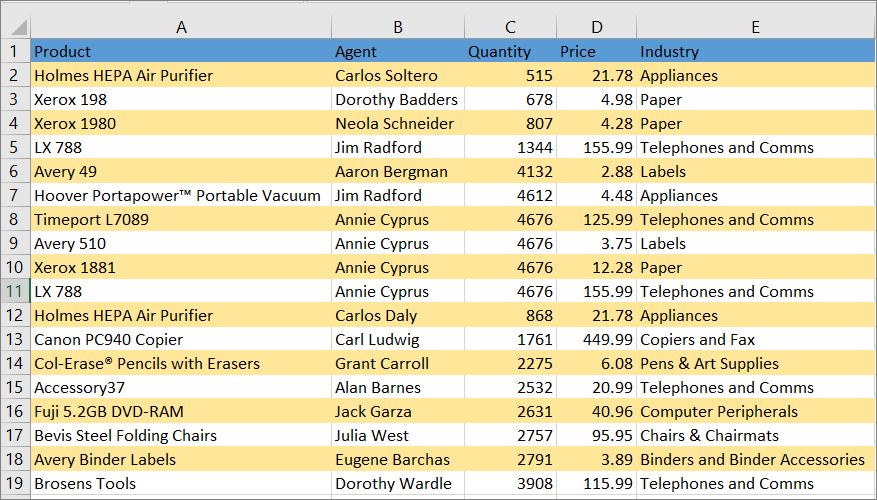
Task: Click the Quantity header cell
Action: click(510, 51)
